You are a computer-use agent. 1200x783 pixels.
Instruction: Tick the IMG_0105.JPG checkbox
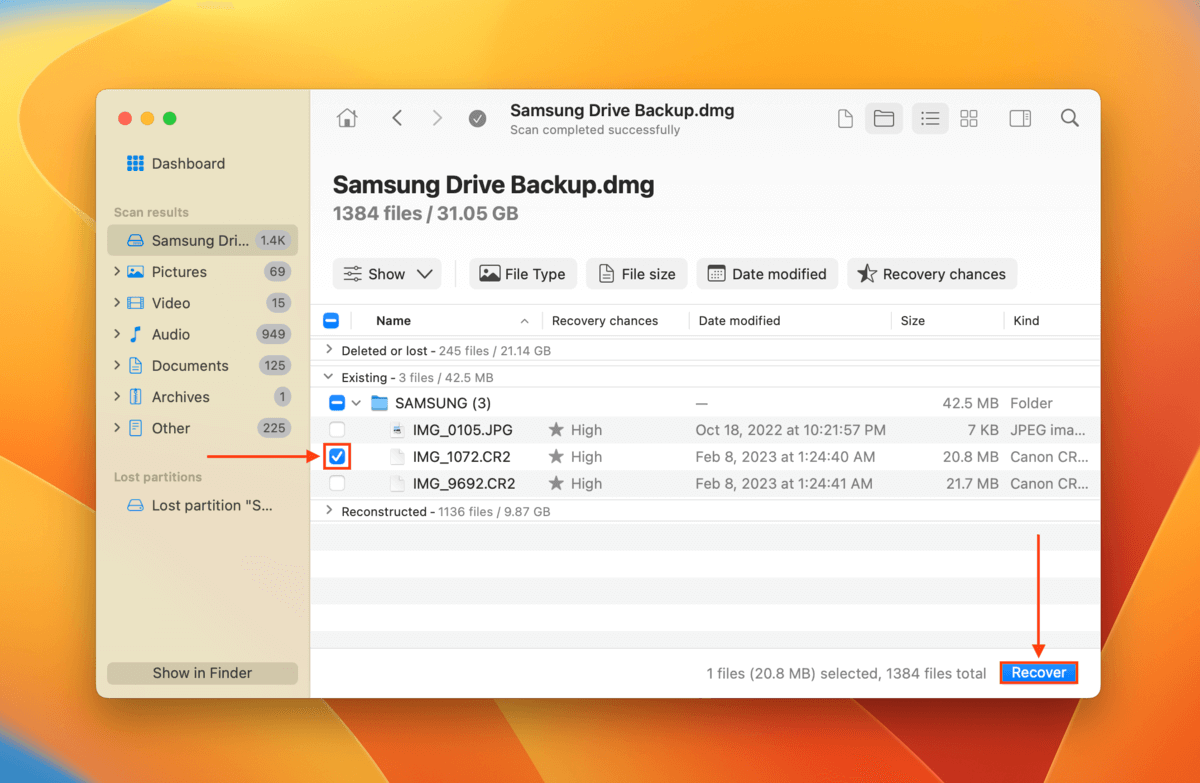337,430
